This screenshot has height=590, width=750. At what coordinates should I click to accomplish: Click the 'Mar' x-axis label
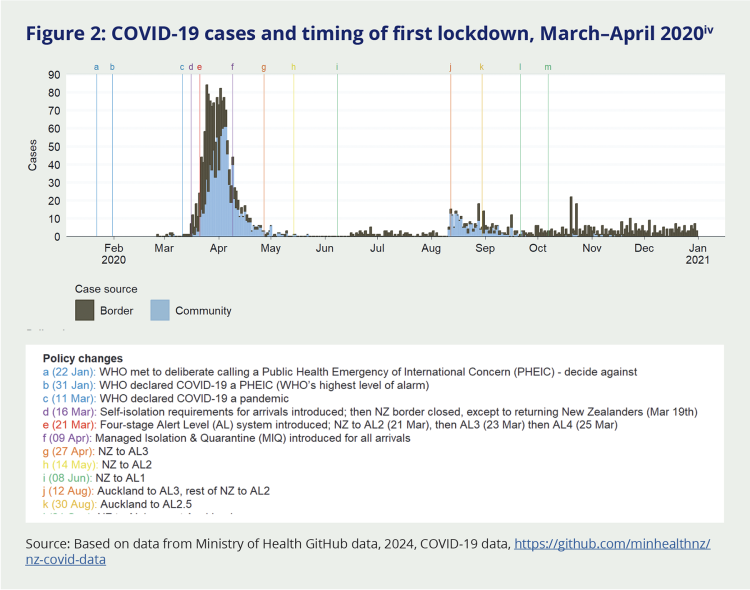pos(164,248)
